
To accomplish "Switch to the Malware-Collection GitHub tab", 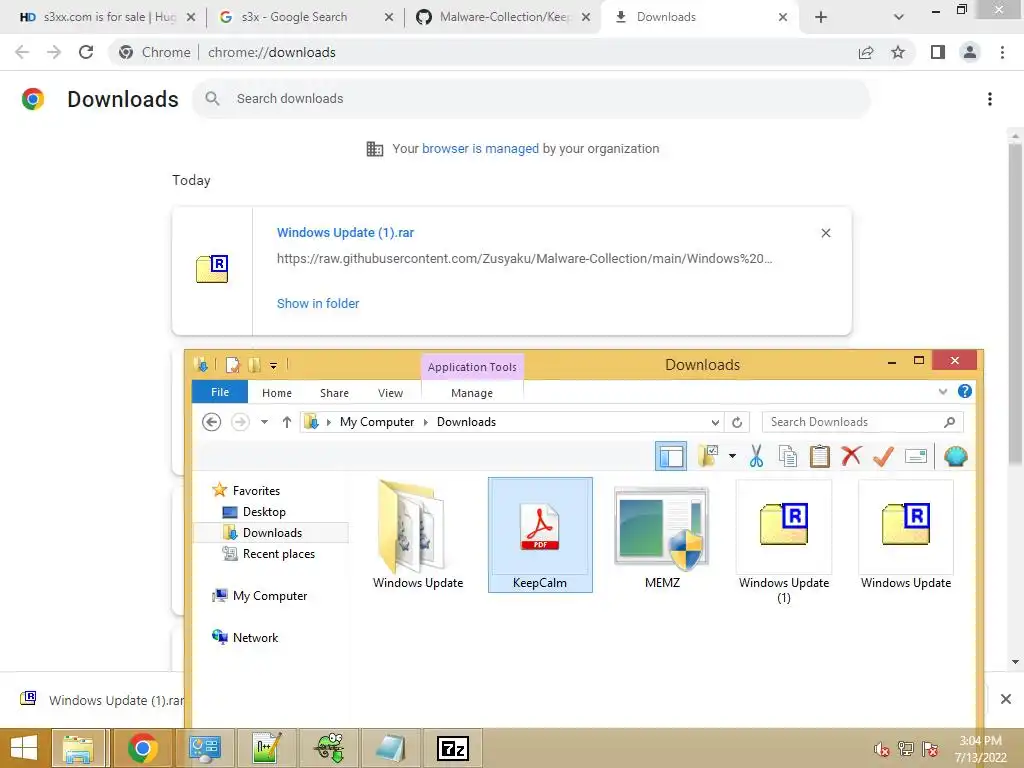I will click(503, 17).
